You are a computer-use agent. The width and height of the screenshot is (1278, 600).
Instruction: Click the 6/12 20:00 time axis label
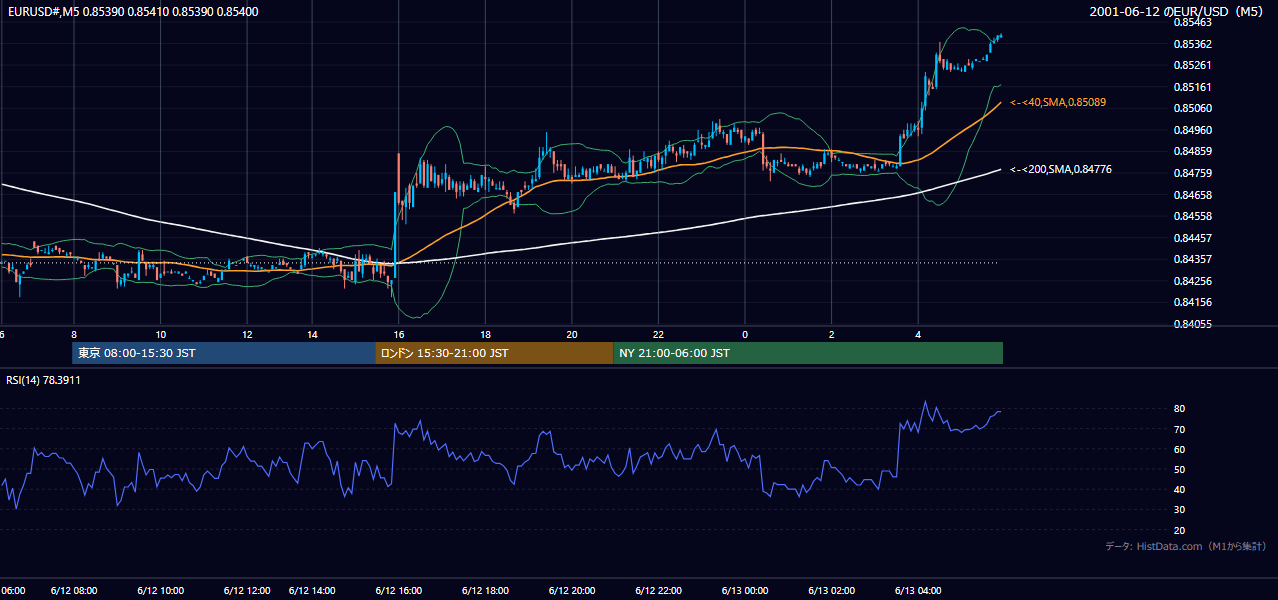tap(572, 590)
